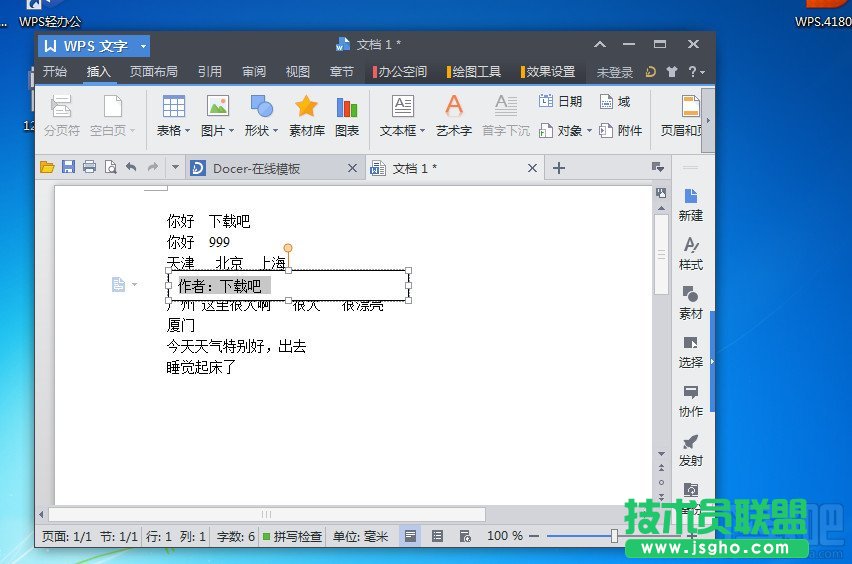Click the drop cap (首字下沉) tool
The image size is (852, 564).
pyautogui.click(x=505, y=116)
